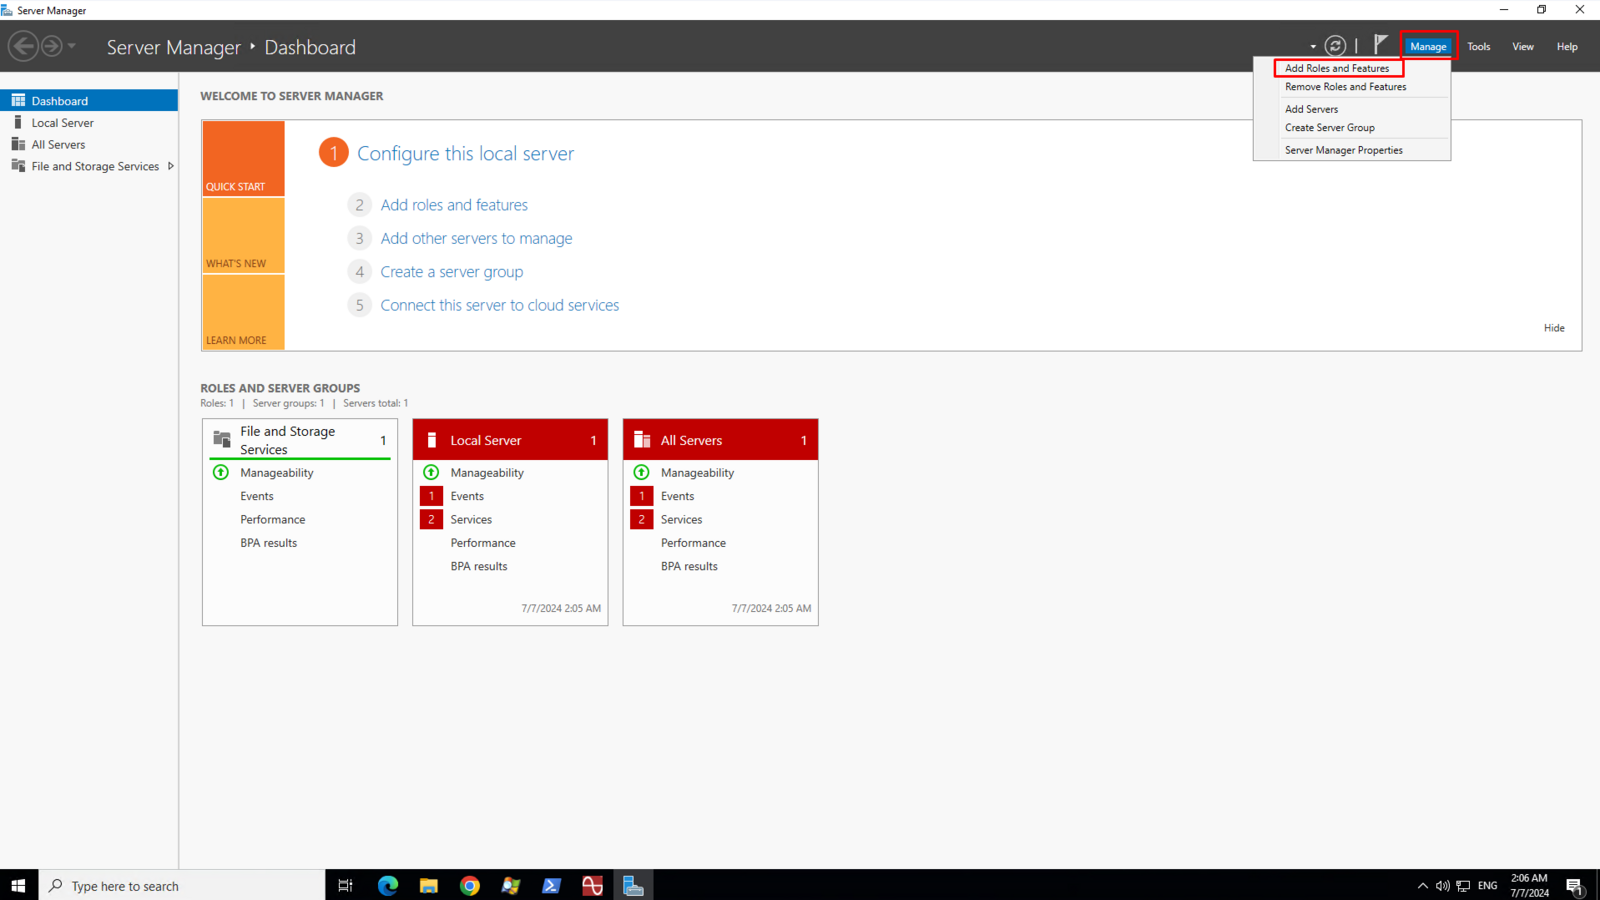Click the back navigation arrow

point(23,46)
